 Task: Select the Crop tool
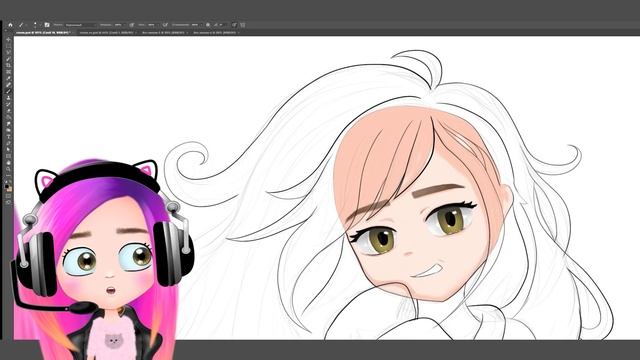[9, 65]
